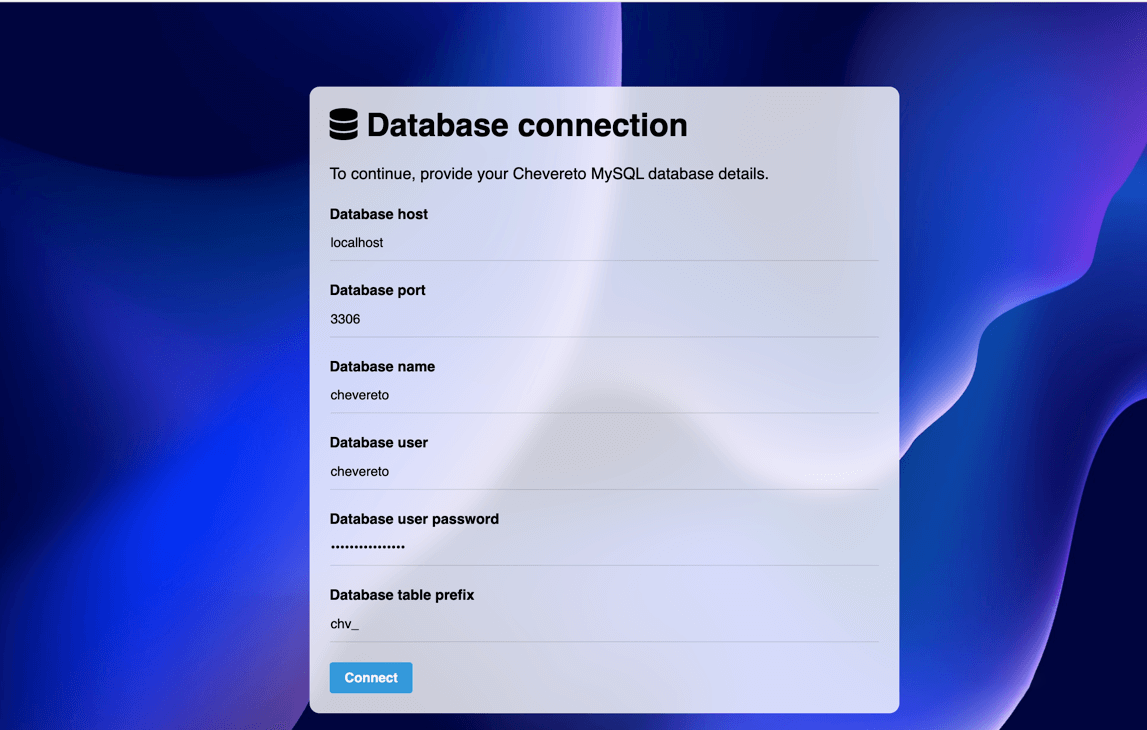This screenshot has width=1147, height=730.
Task: Click the Database name label
Action: coord(382,366)
